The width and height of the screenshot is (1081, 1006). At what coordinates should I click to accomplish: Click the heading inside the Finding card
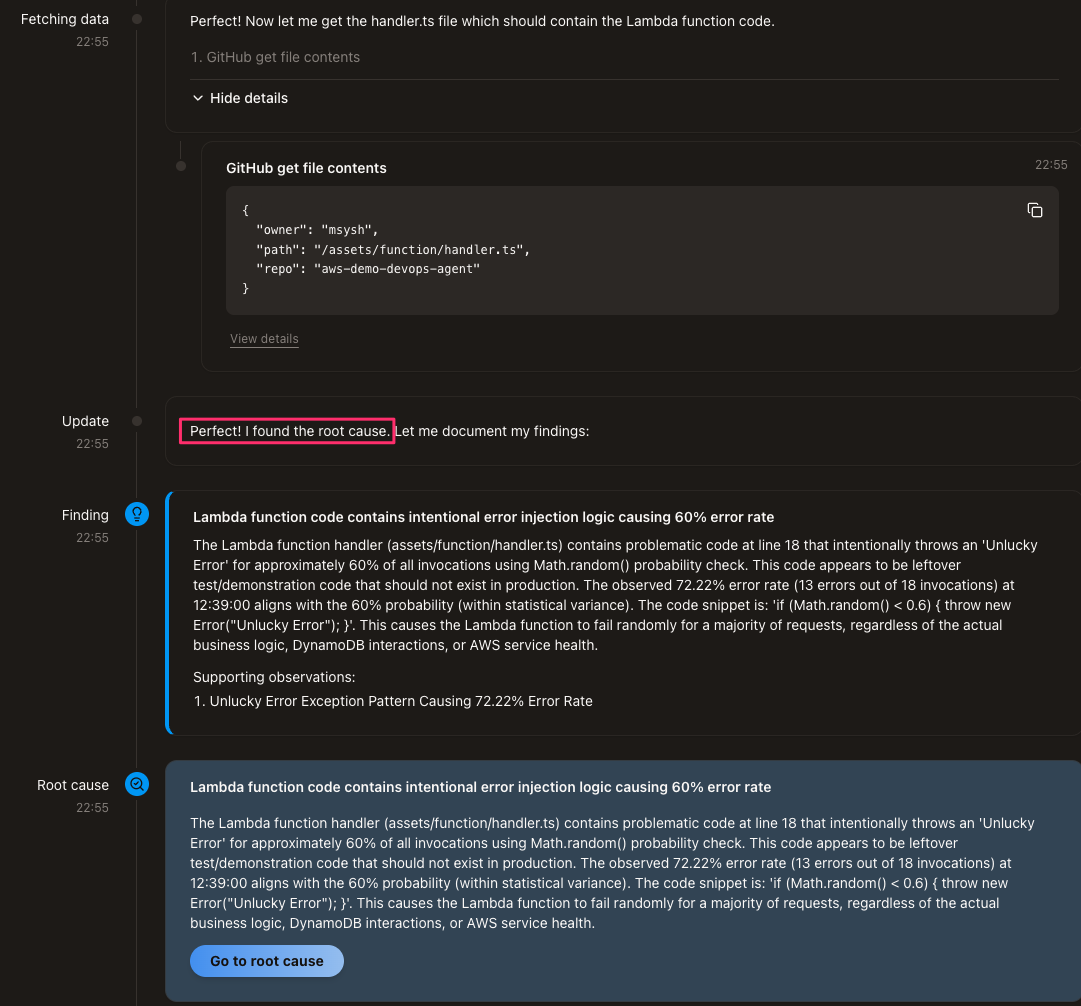[483, 517]
